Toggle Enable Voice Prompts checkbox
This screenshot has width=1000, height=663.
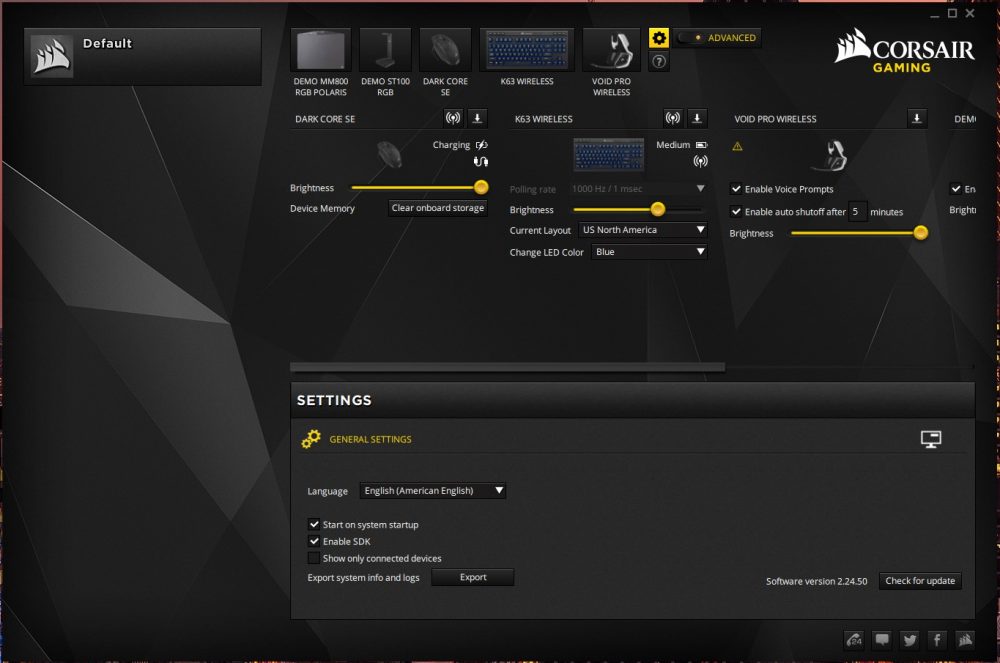[x=736, y=189]
